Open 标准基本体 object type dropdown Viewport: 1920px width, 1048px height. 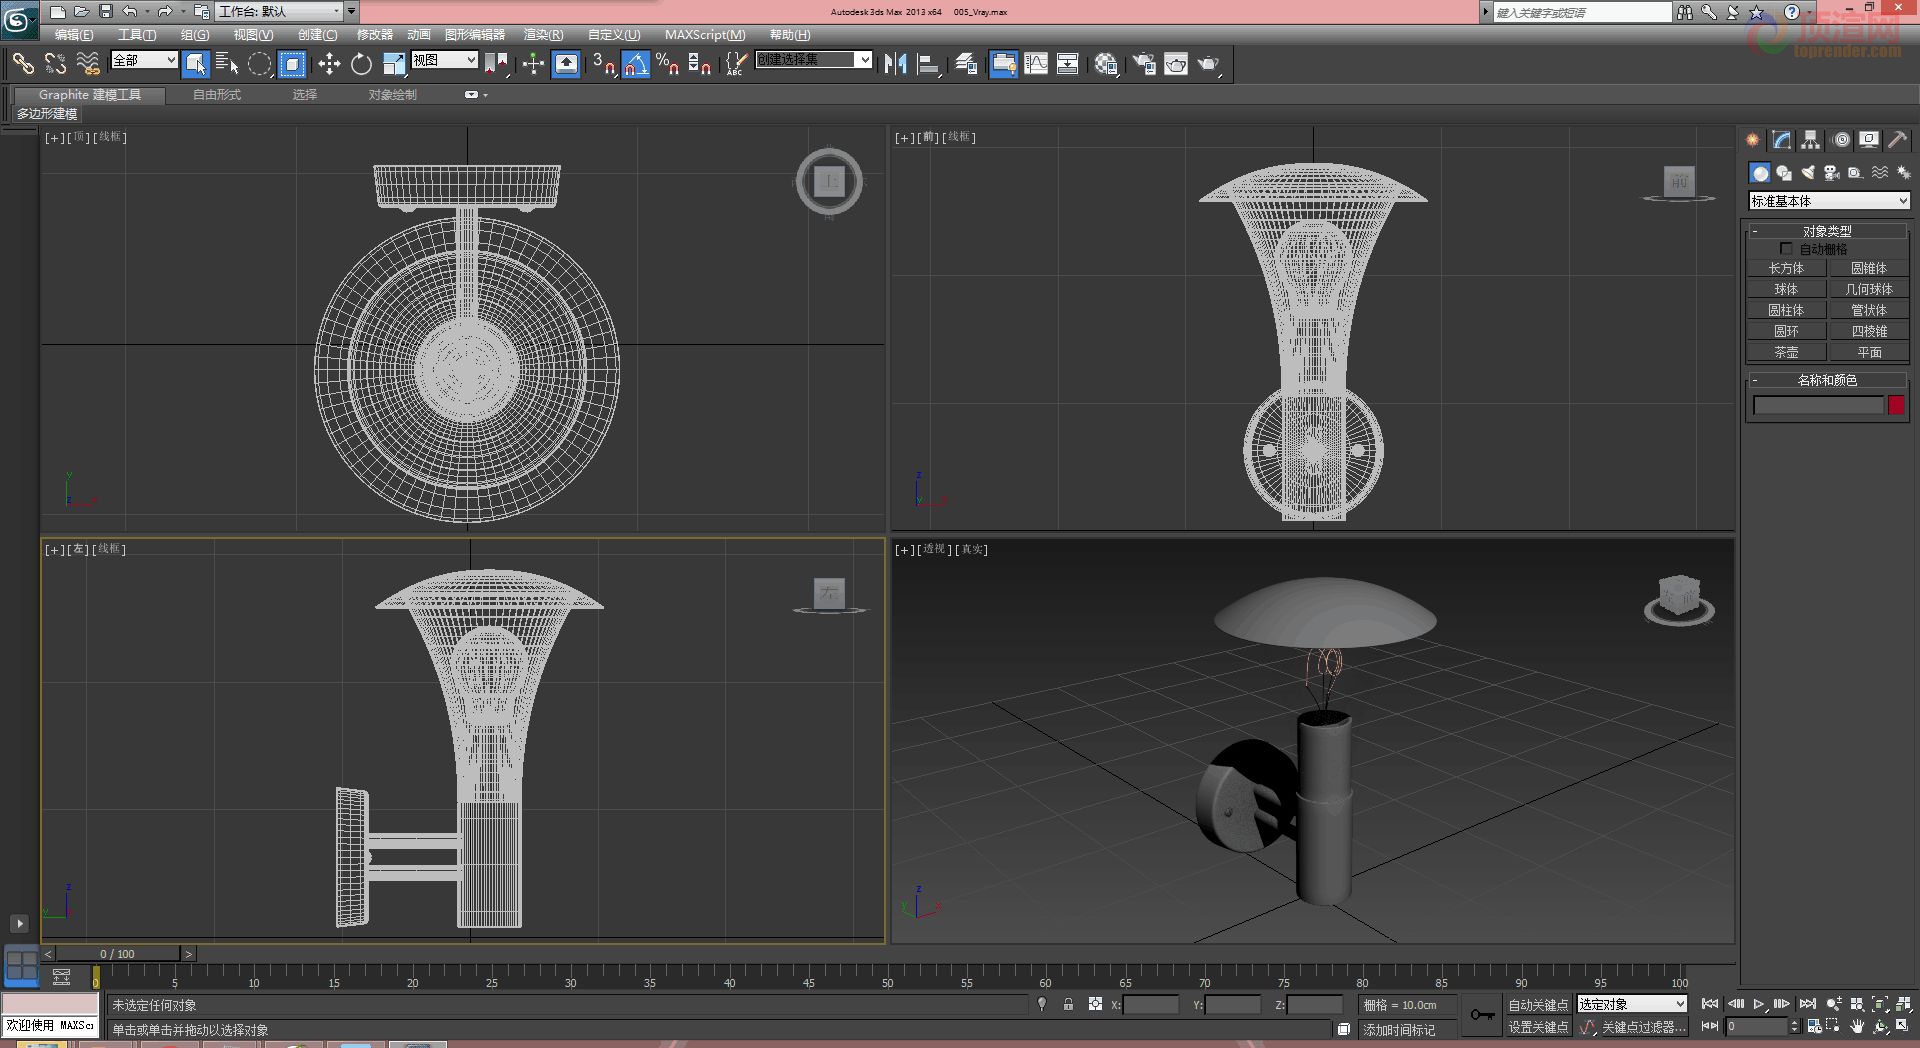[x=1829, y=201]
